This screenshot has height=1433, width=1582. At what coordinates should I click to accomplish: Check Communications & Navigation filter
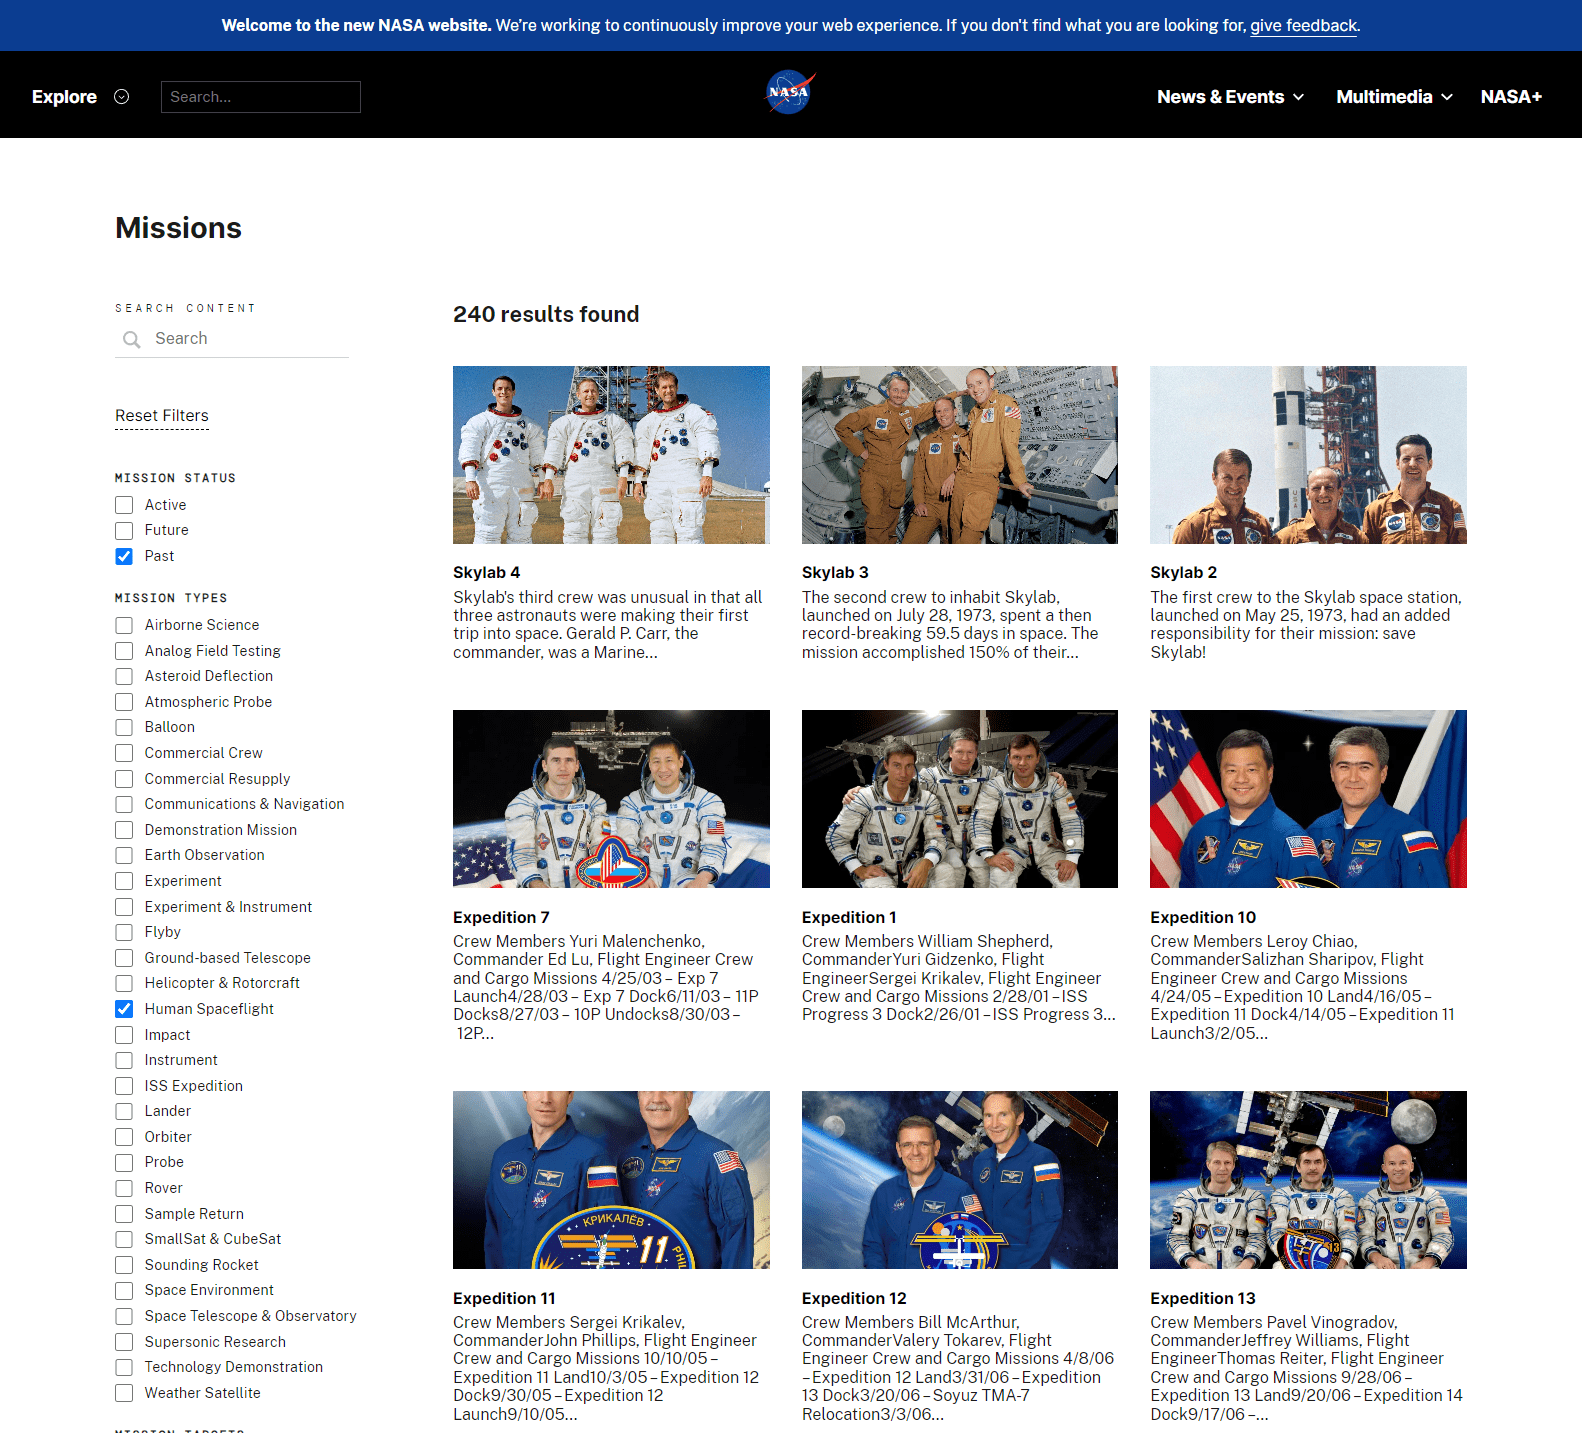[x=124, y=804]
